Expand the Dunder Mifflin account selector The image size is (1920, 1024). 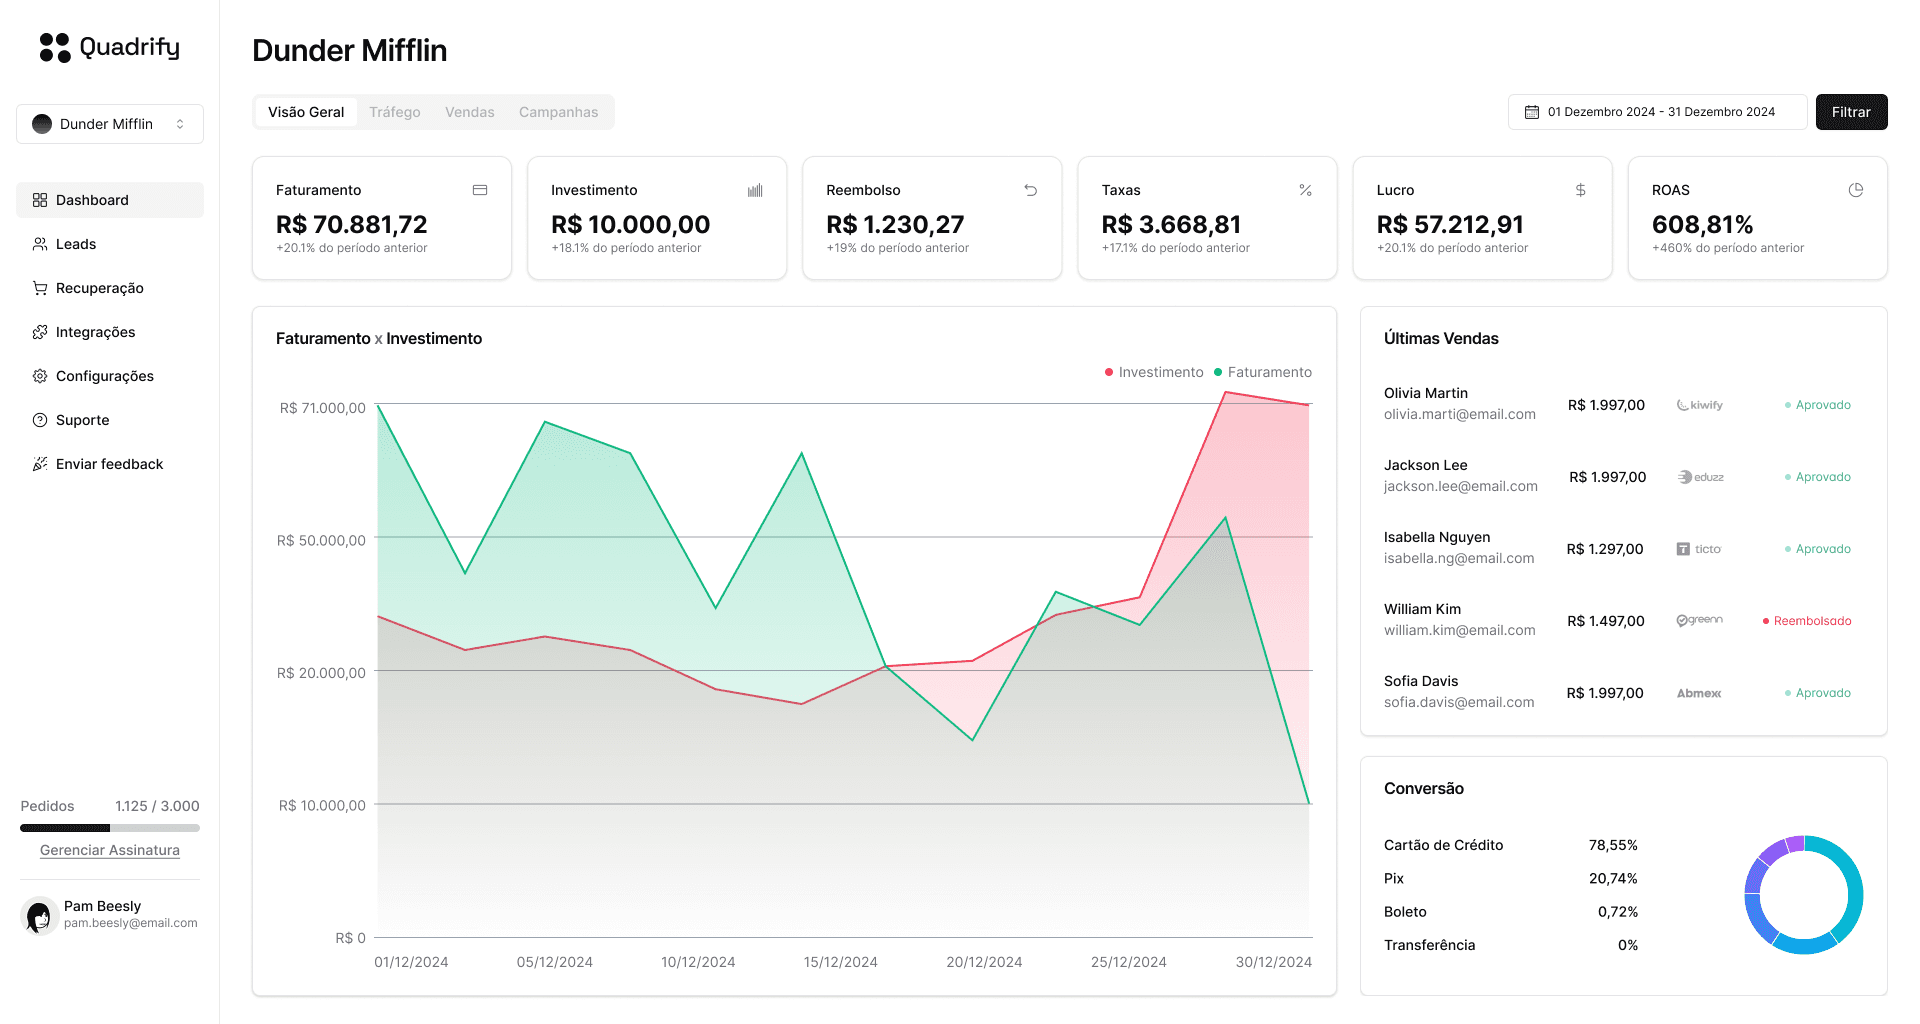point(110,124)
